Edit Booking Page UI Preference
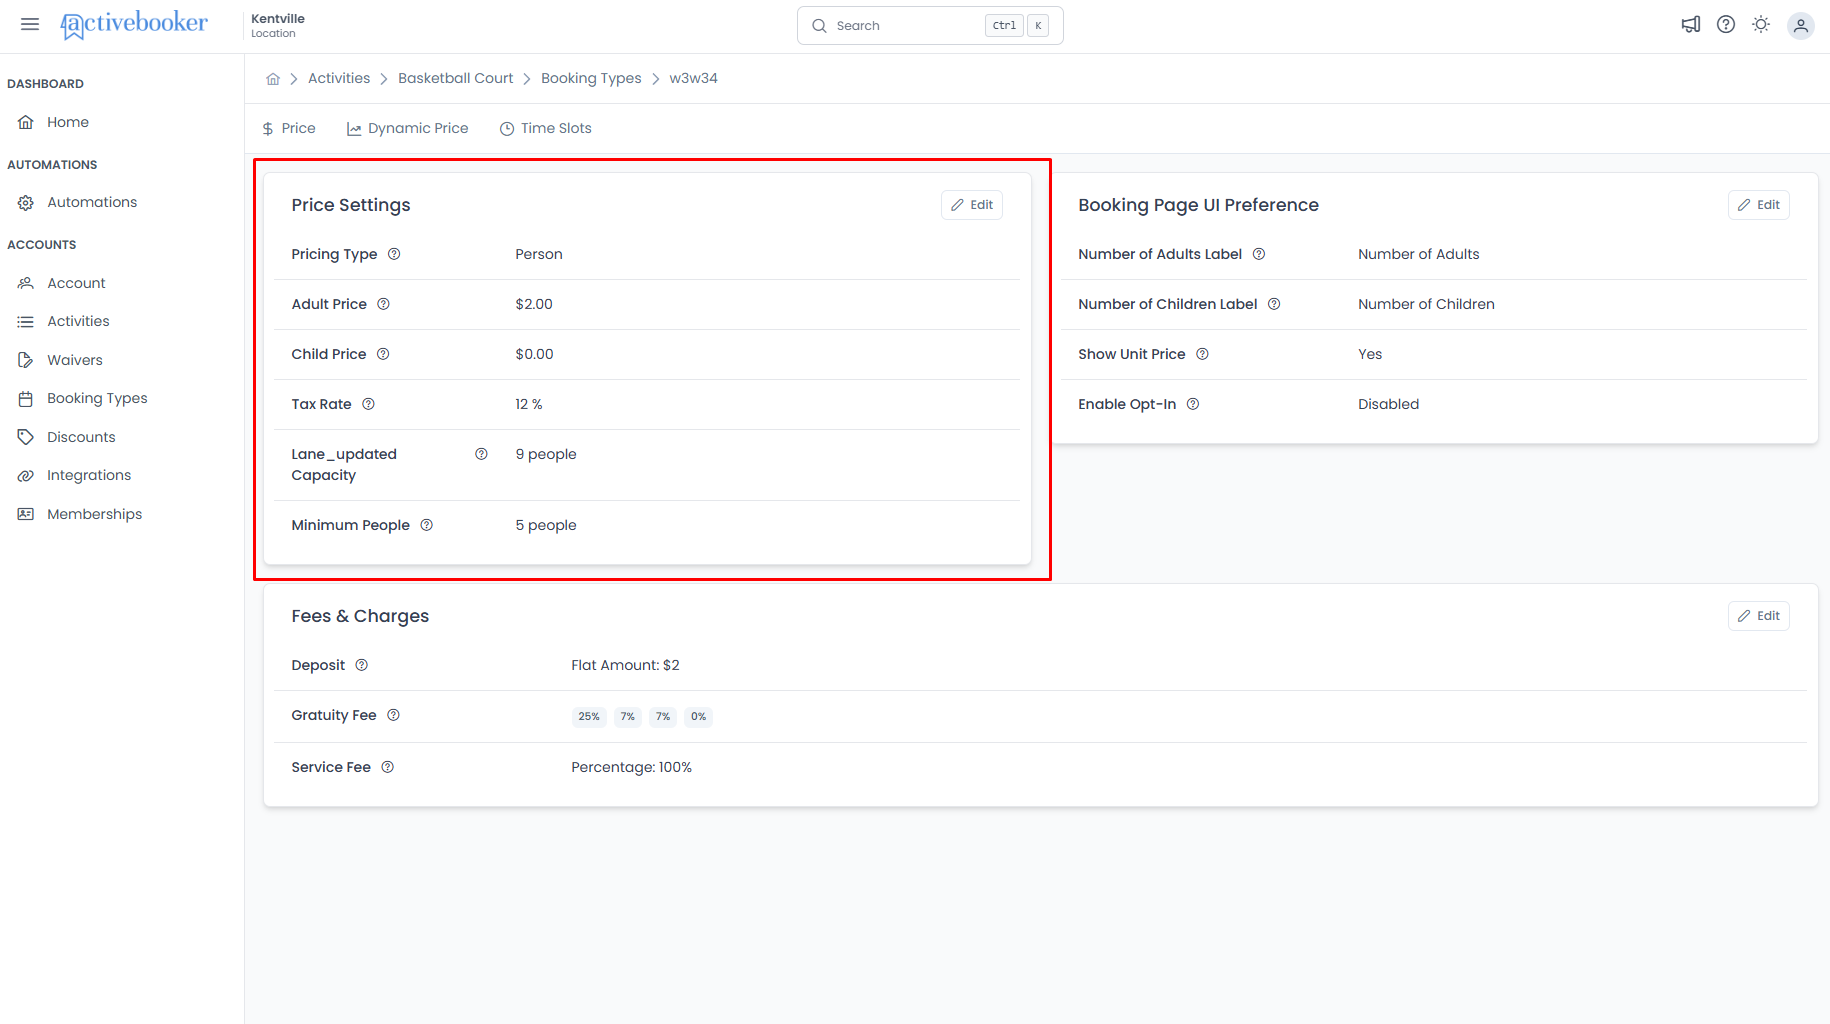The image size is (1830, 1024). tap(1759, 205)
